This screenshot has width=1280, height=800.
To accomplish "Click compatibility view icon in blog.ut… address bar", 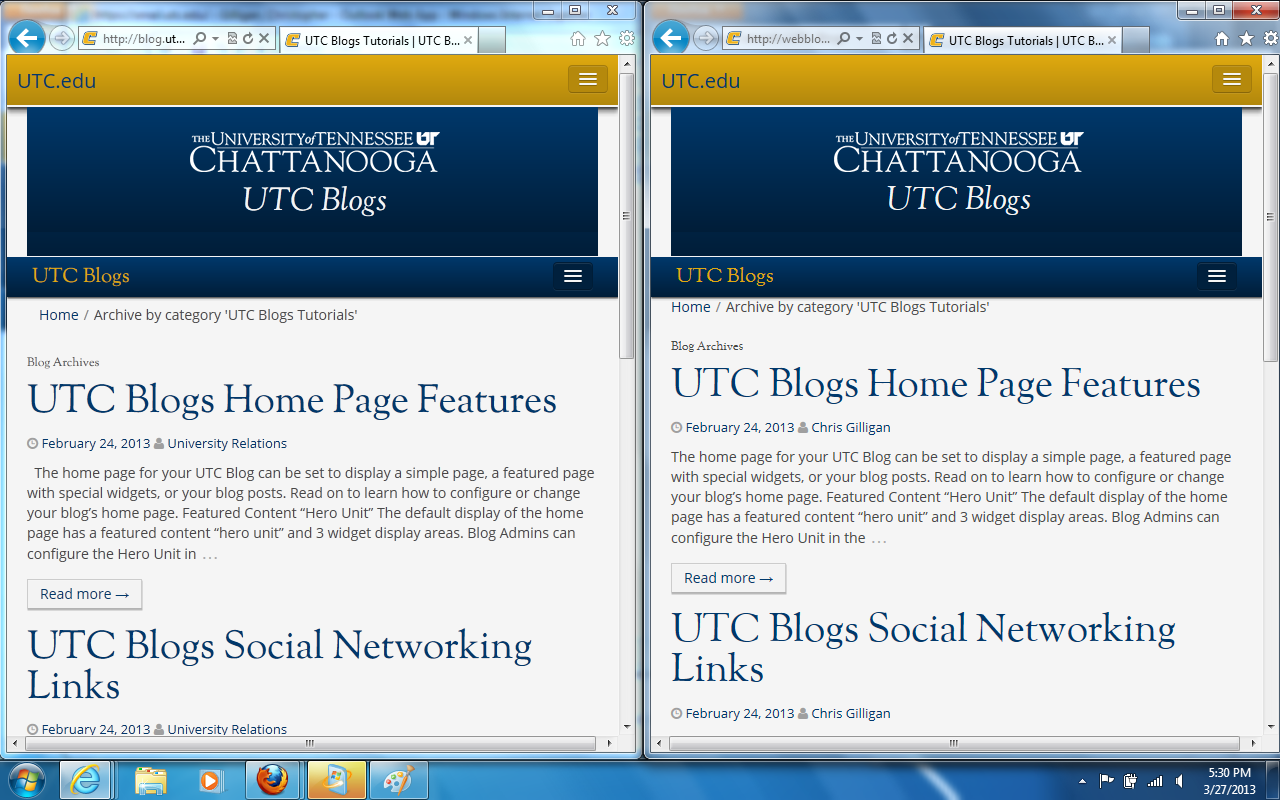I will (x=232, y=39).
